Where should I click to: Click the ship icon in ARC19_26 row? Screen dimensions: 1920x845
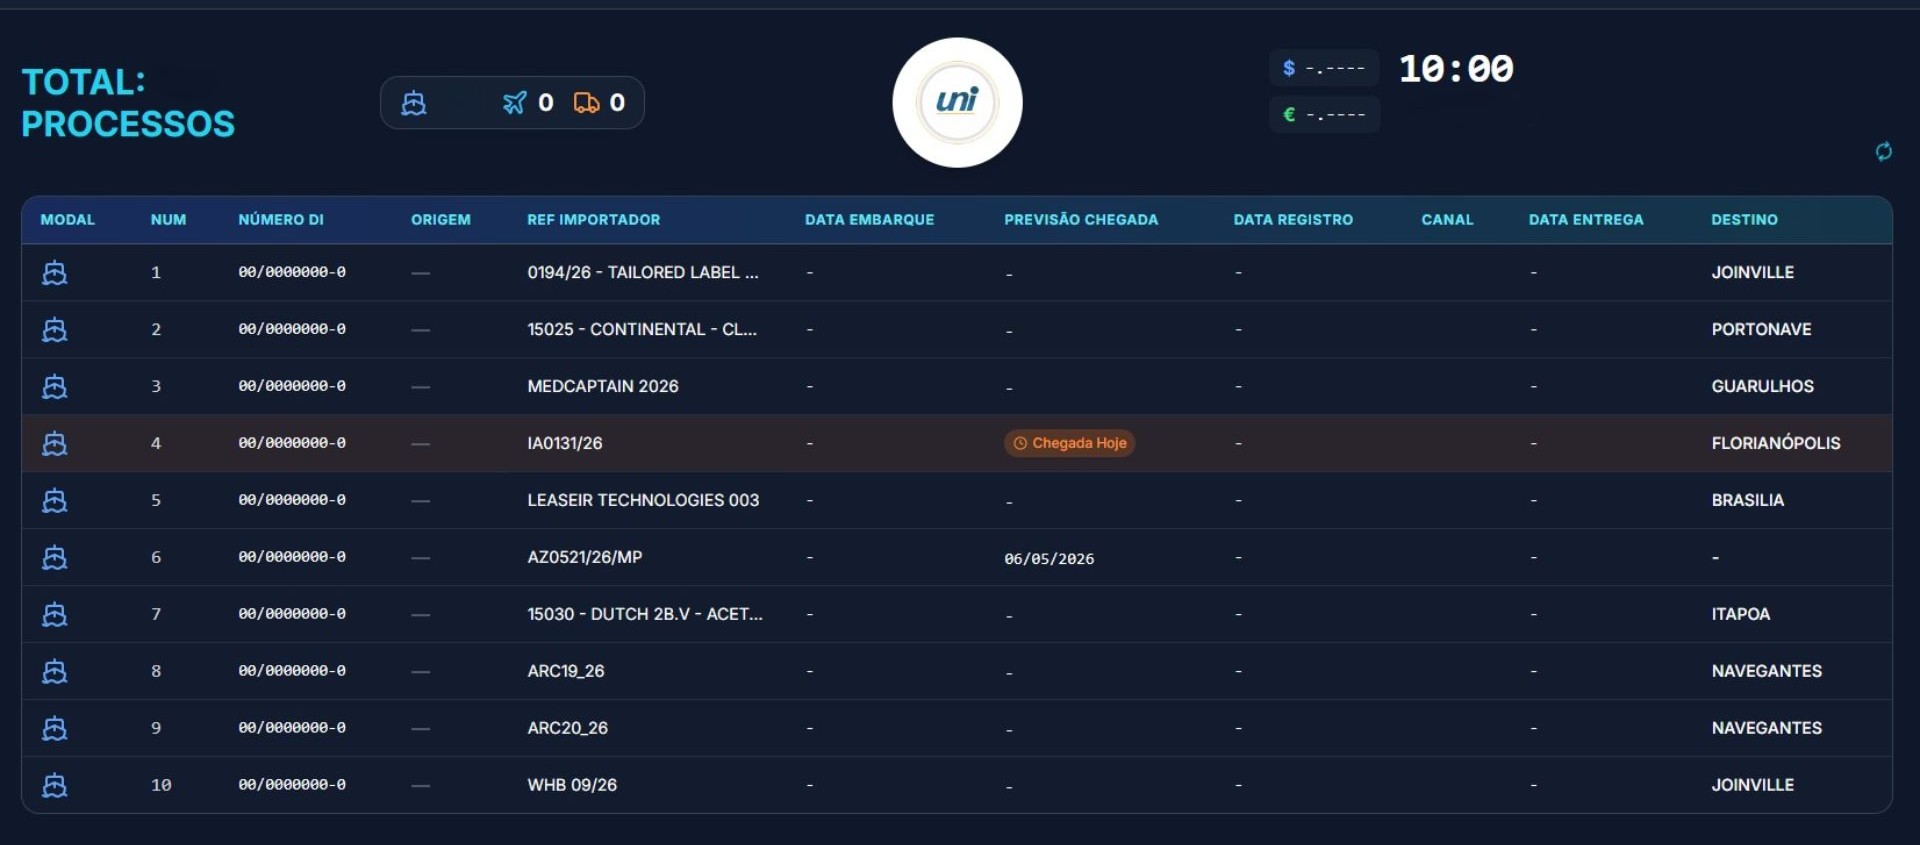click(55, 671)
